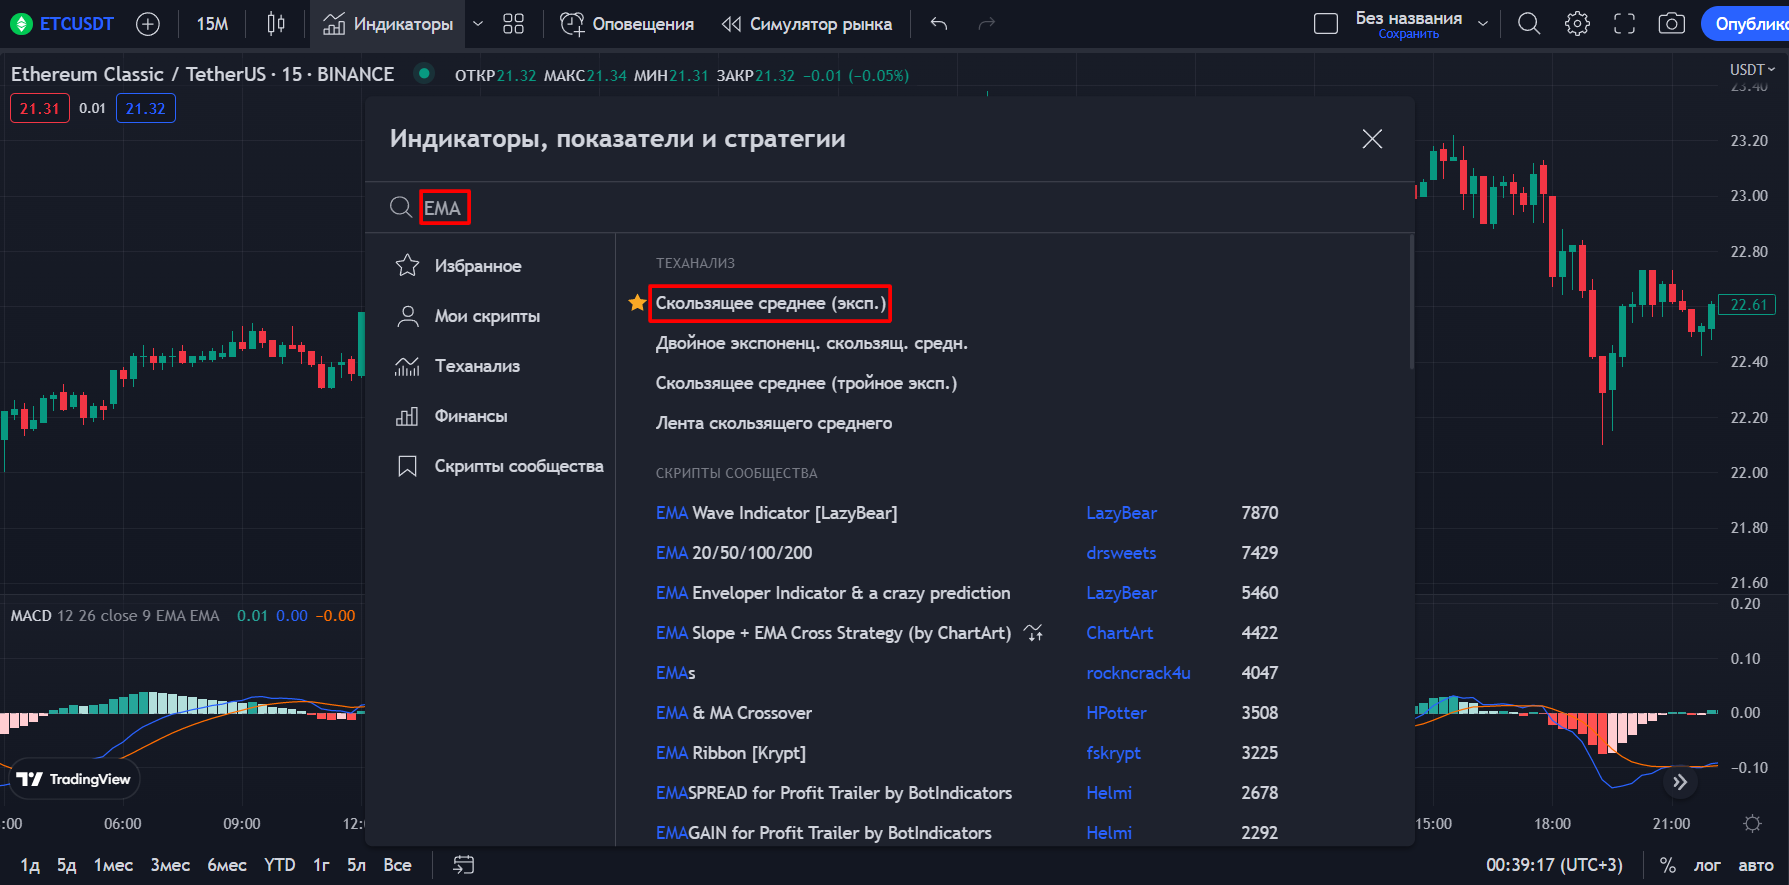
Task: Add EMA Enveloper Indicator script
Action: (x=833, y=593)
